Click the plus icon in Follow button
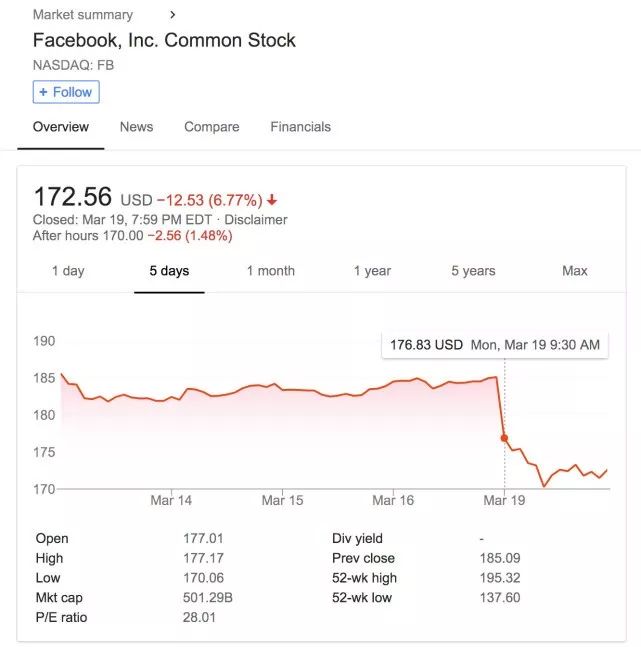This screenshot has width=641, height=647. tap(43, 92)
